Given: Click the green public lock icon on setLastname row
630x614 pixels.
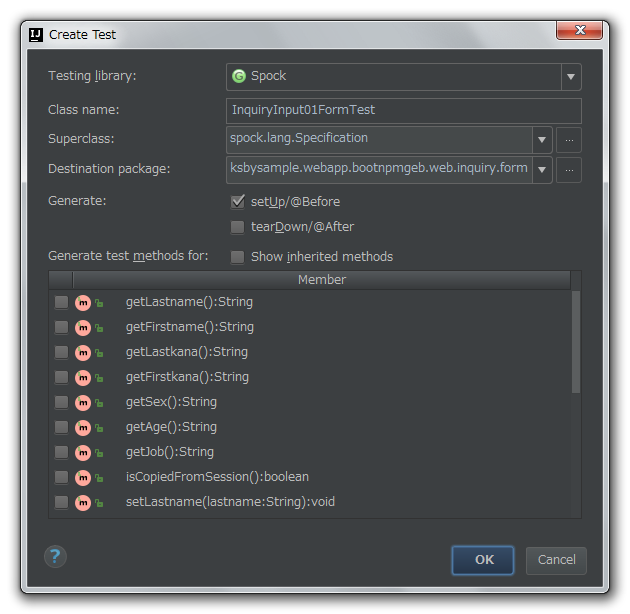Looking at the screenshot, I should click(x=99, y=503).
